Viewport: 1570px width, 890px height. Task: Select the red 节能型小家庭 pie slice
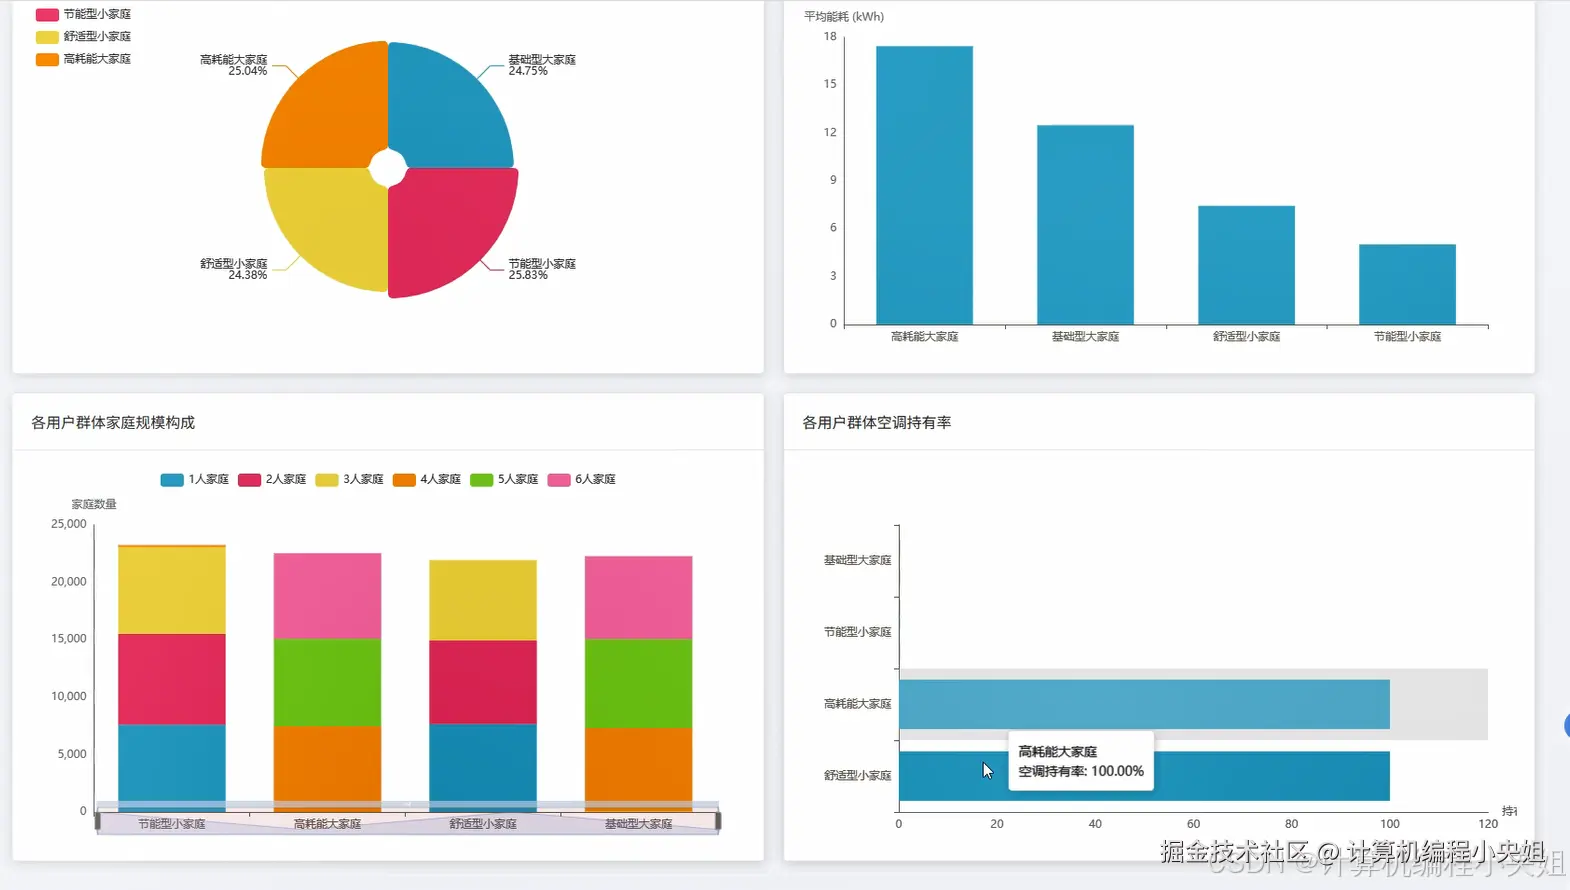pyautogui.click(x=446, y=228)
